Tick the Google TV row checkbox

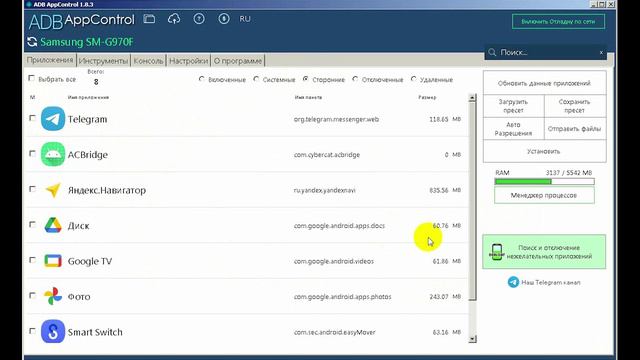tap(32, 260)
